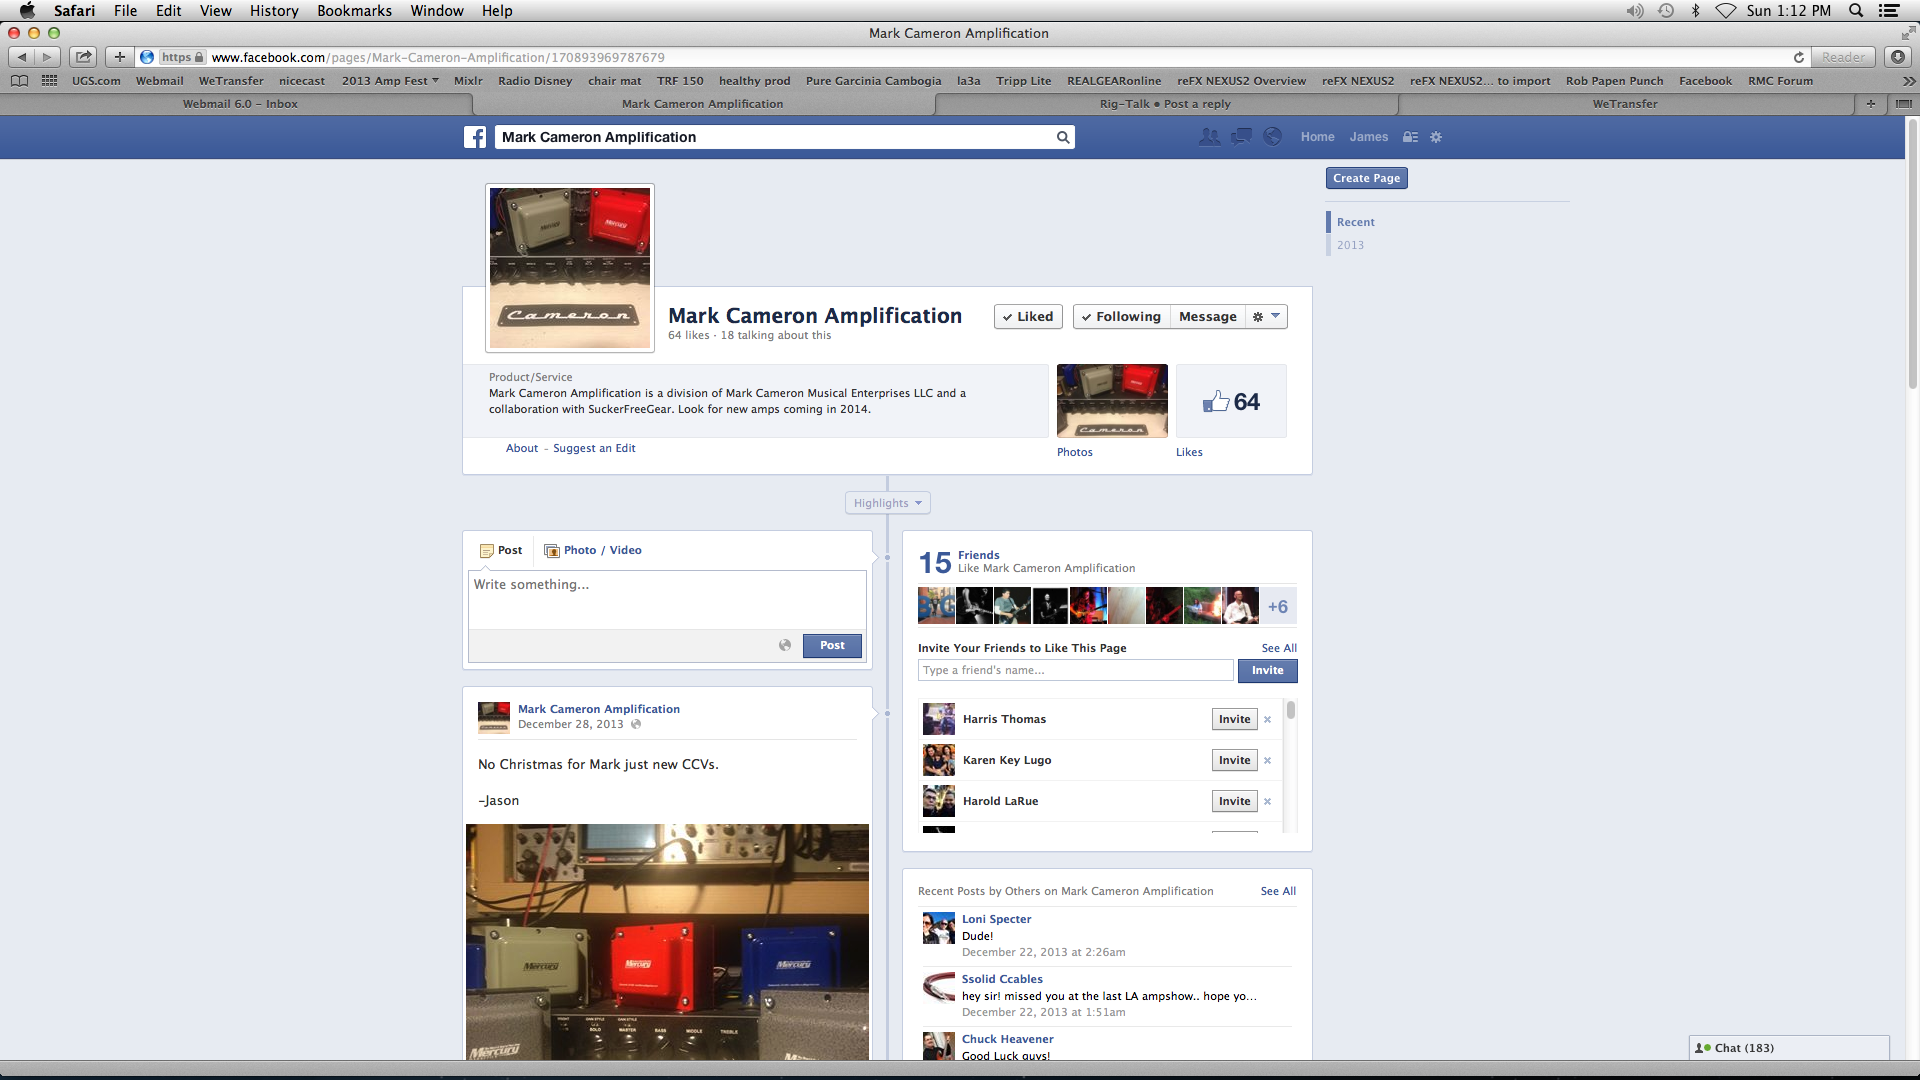Image resolution: width=1920 pixels, height=1080 pixels.
Task: Open the About link
Action: (x=522, y=449)
